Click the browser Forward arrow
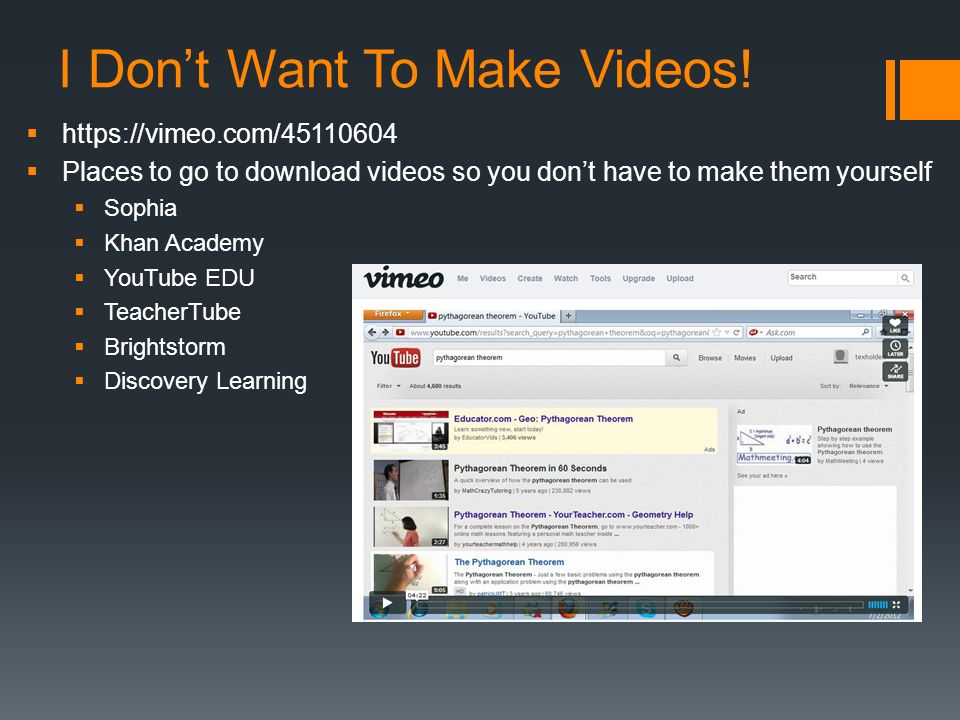This screenshot has height=720, width=960. click(386, 332)
